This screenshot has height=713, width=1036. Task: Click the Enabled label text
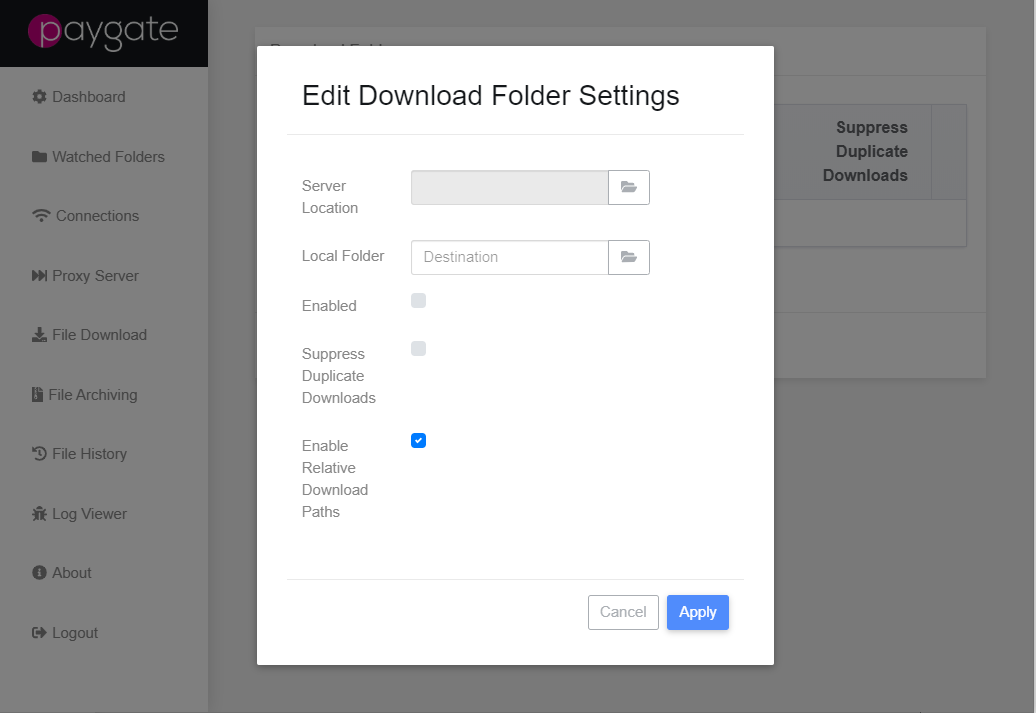[329, 306]
